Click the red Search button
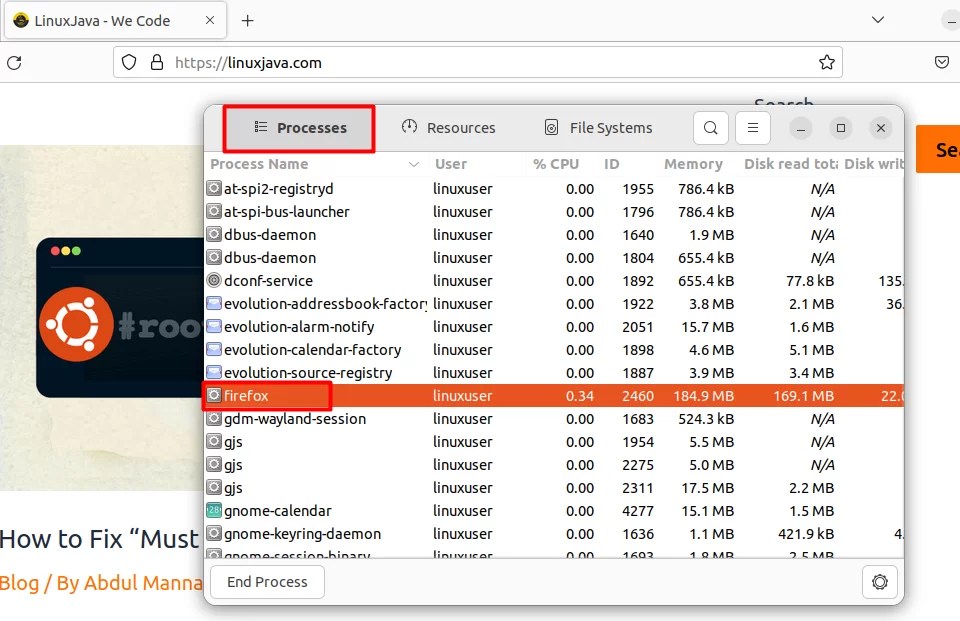Screen dimensions: 960x621 tap(946, 149)
